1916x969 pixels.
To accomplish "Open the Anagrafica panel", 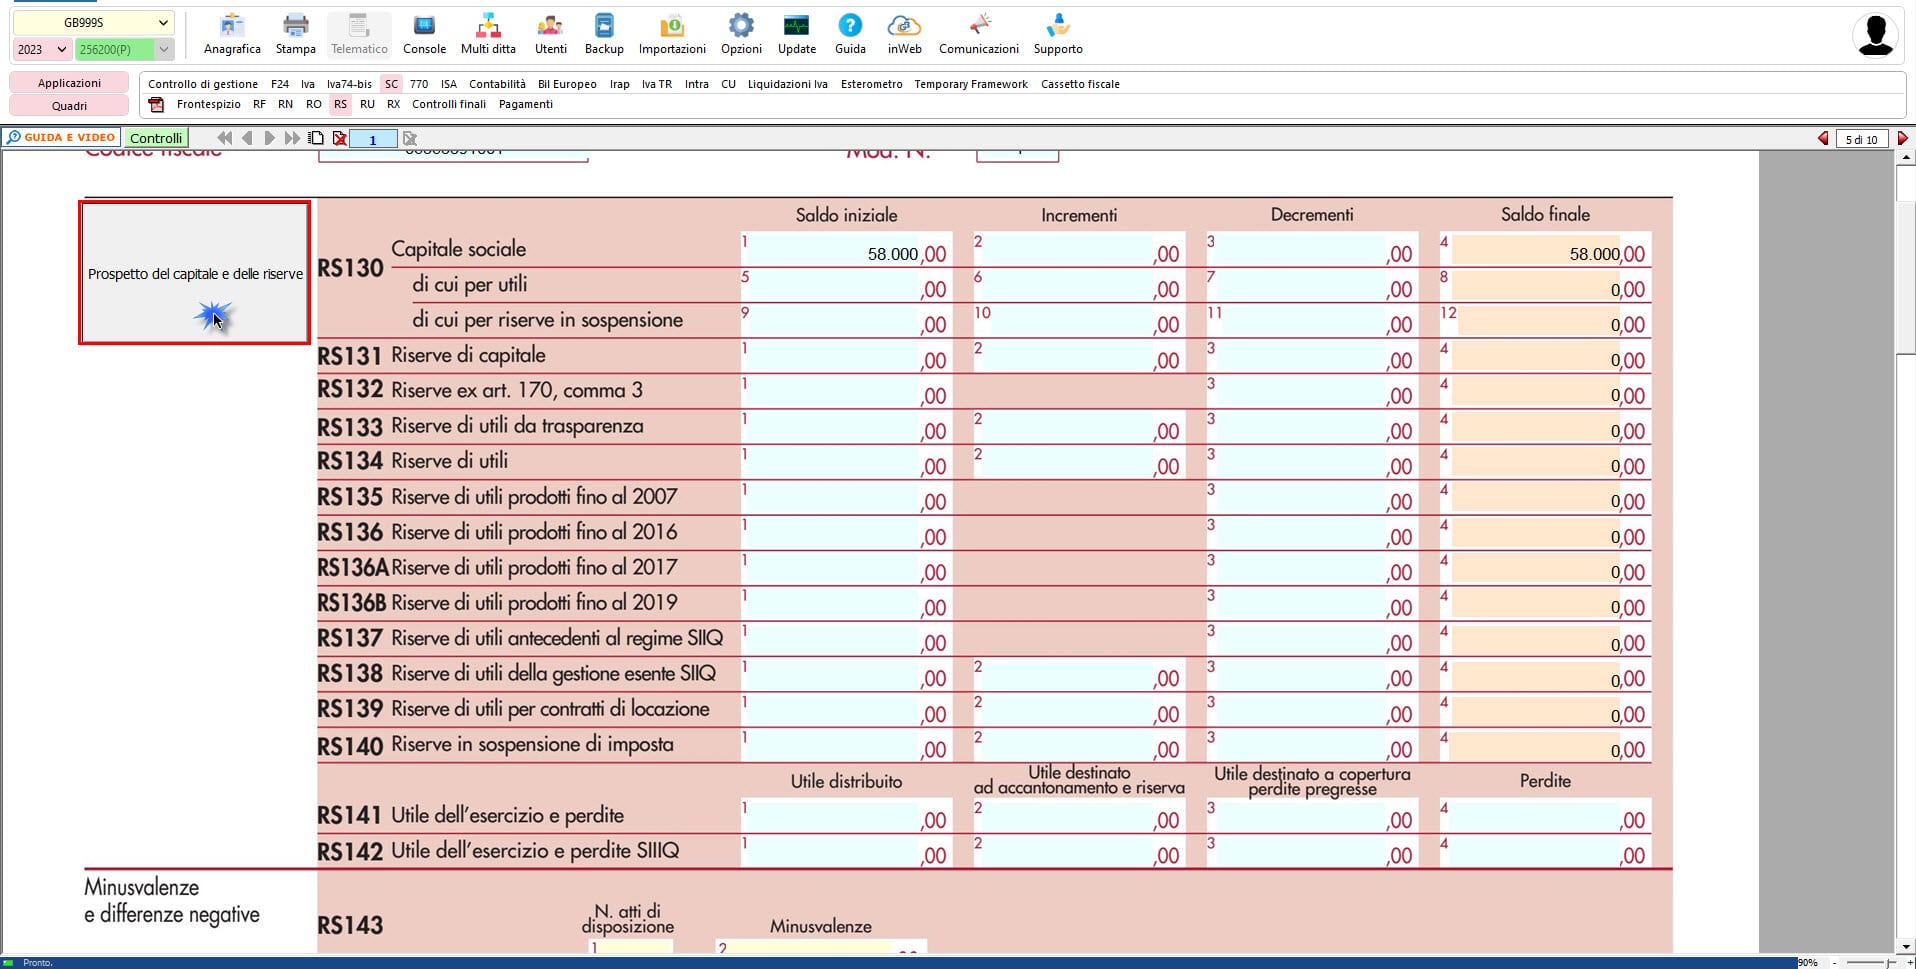I will [x=232, y=33].
